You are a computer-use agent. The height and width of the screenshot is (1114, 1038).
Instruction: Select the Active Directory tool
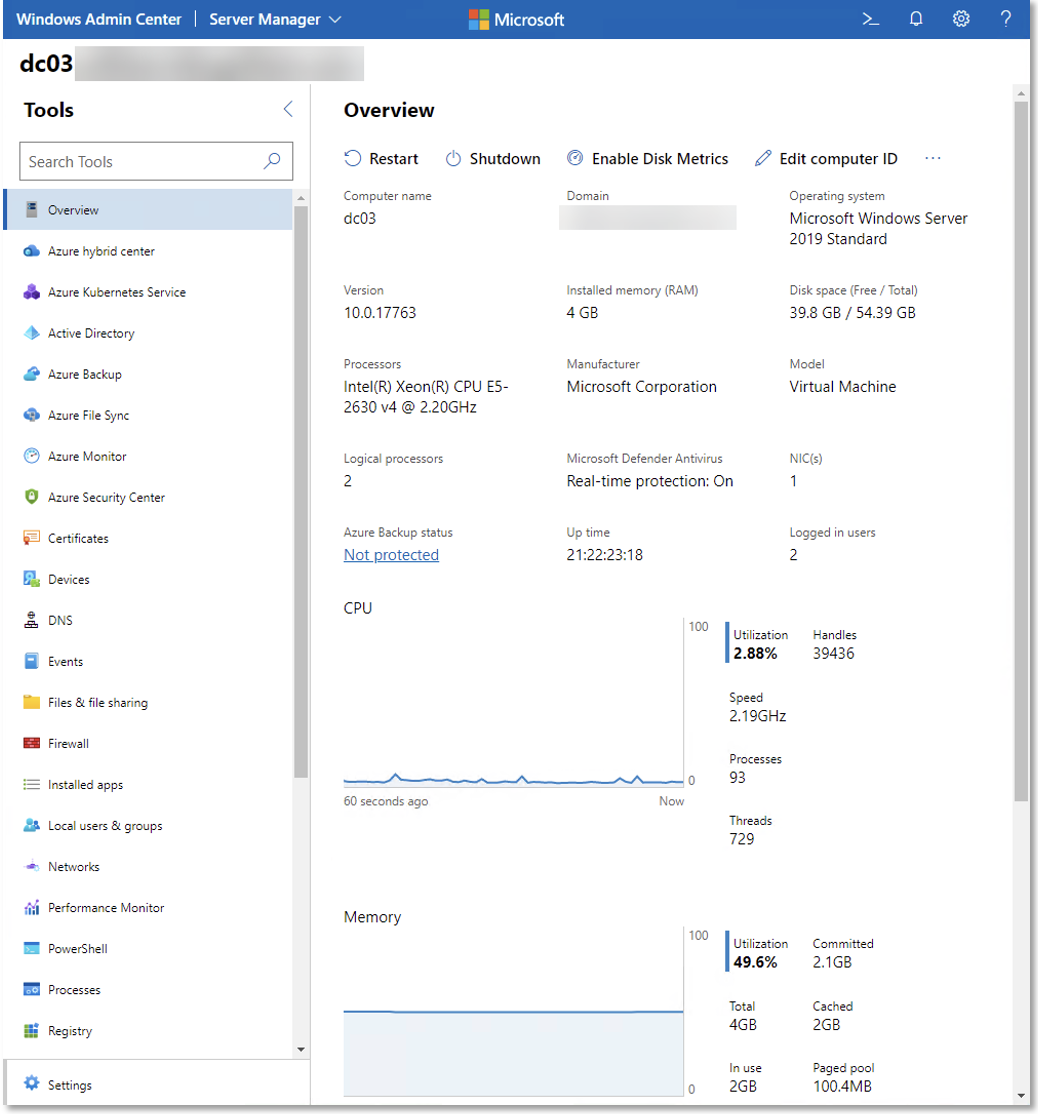[89, 333]
